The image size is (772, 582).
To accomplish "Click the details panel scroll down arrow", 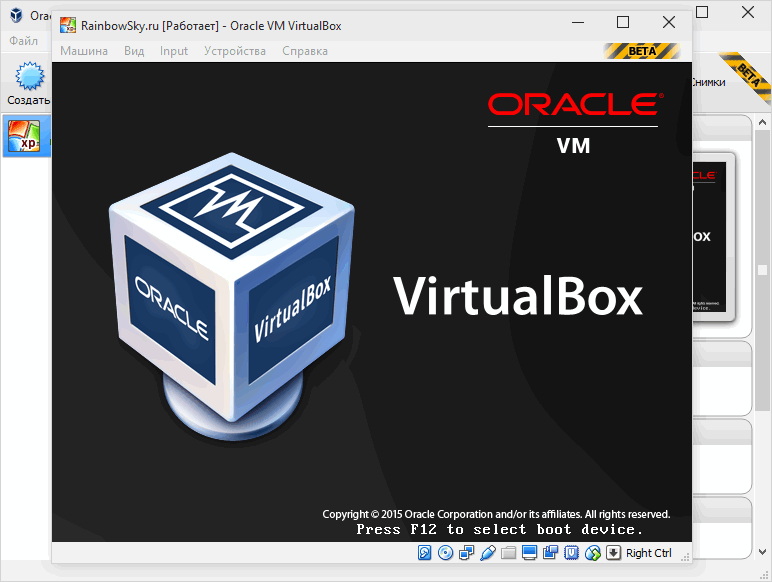I will (762, 552).
